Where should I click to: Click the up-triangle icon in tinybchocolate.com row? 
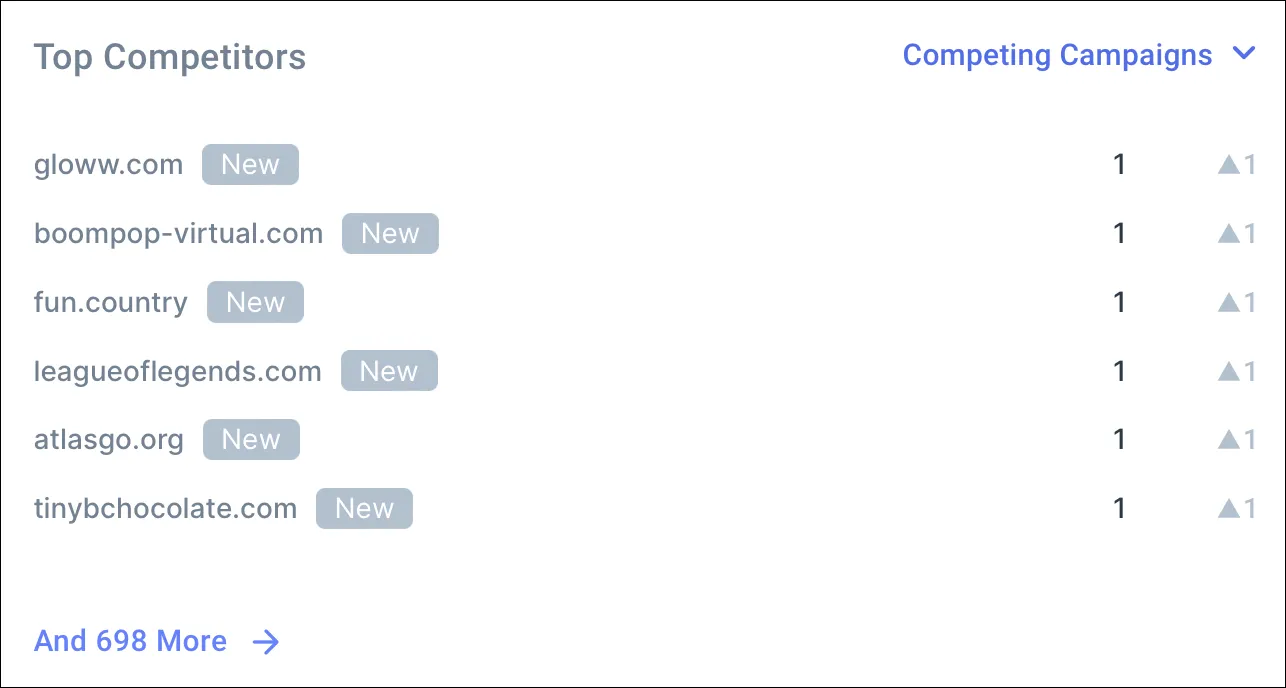[x=1229, y=509]
